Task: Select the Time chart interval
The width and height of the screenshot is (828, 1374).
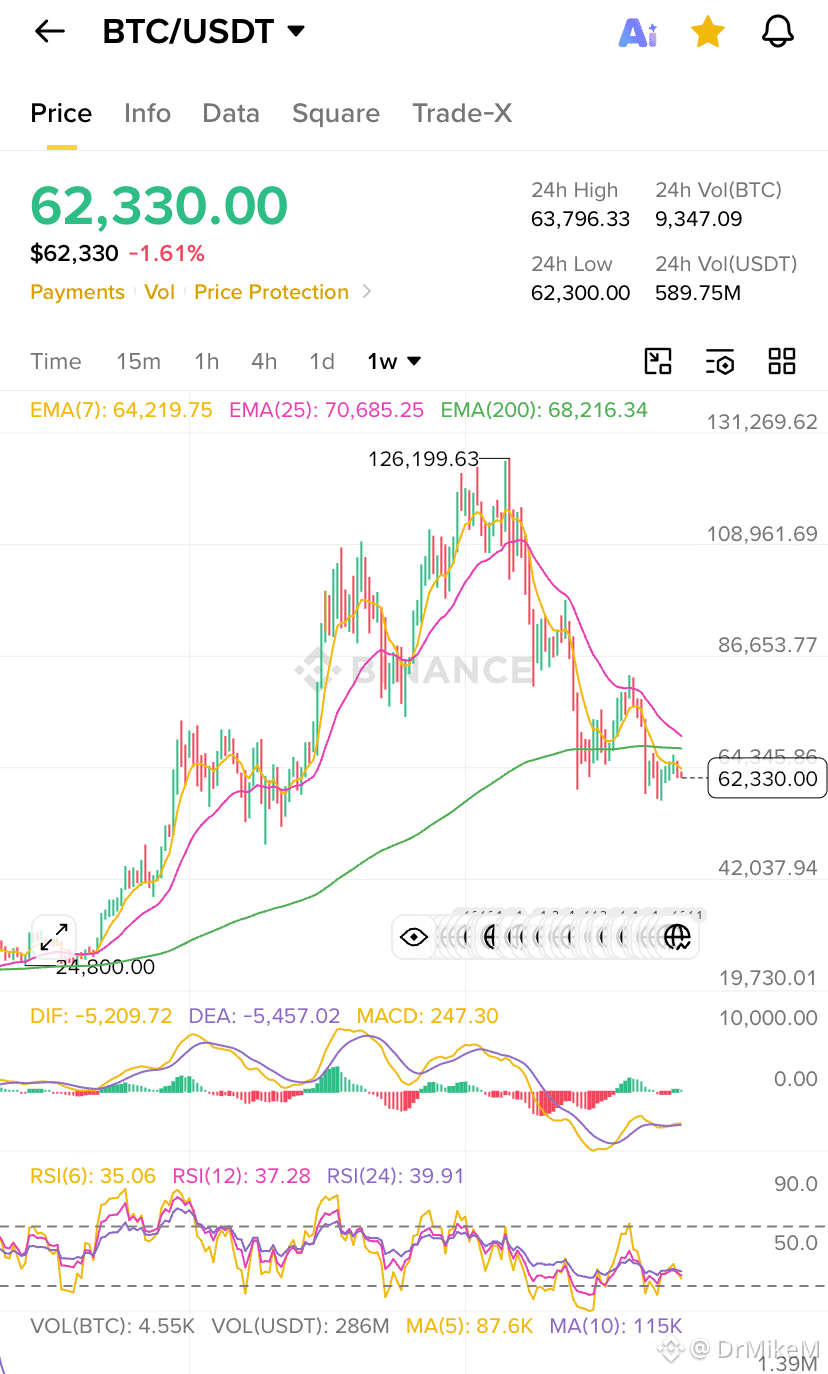Action: click(56, 362)
